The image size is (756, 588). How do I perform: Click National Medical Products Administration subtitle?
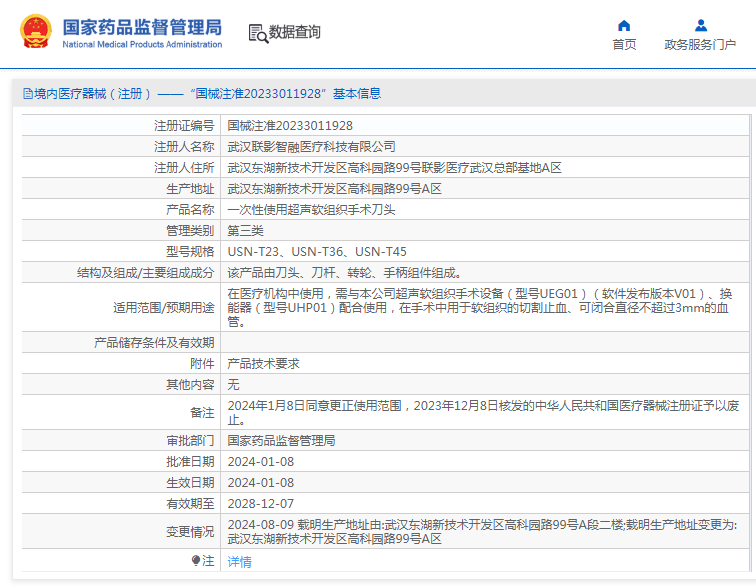142,44
